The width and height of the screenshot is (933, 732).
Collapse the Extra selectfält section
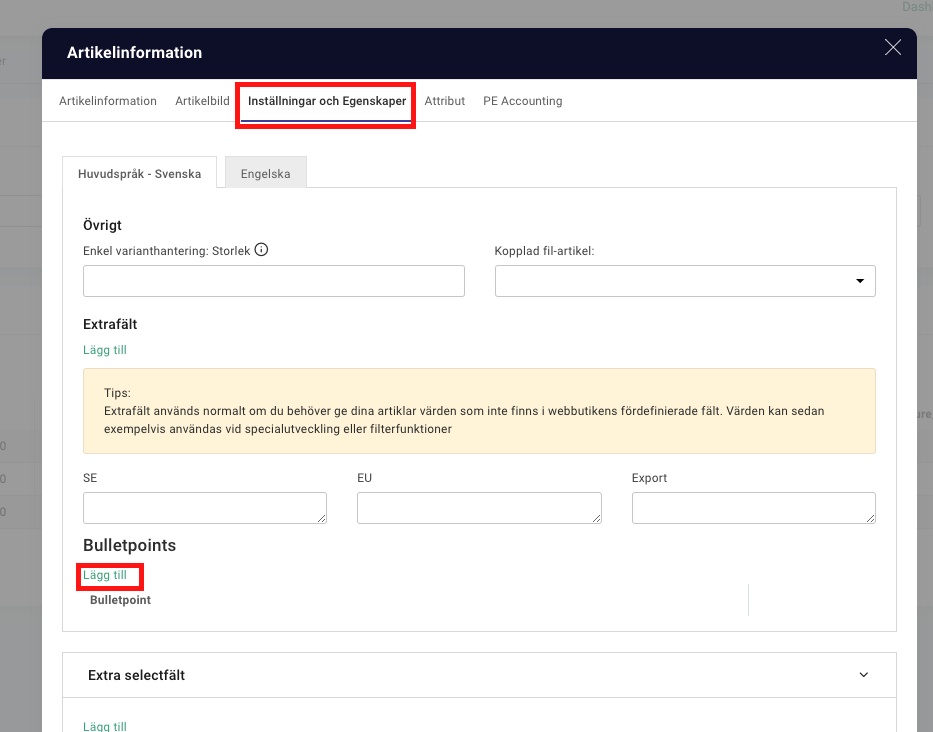click(x=863, y=675)
